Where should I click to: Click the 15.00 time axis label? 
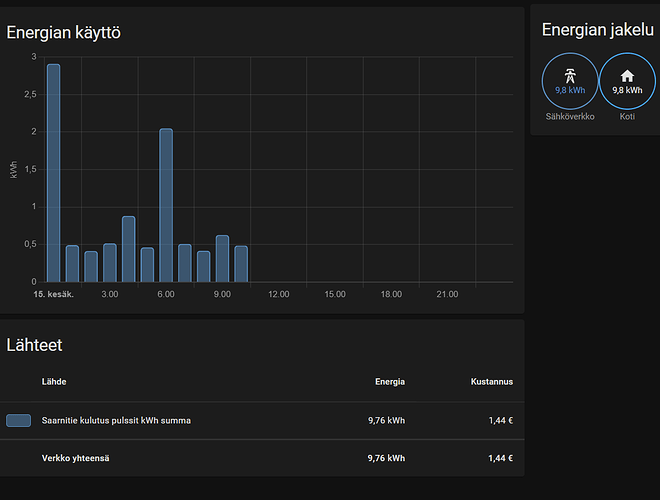(x=335, y=294)
